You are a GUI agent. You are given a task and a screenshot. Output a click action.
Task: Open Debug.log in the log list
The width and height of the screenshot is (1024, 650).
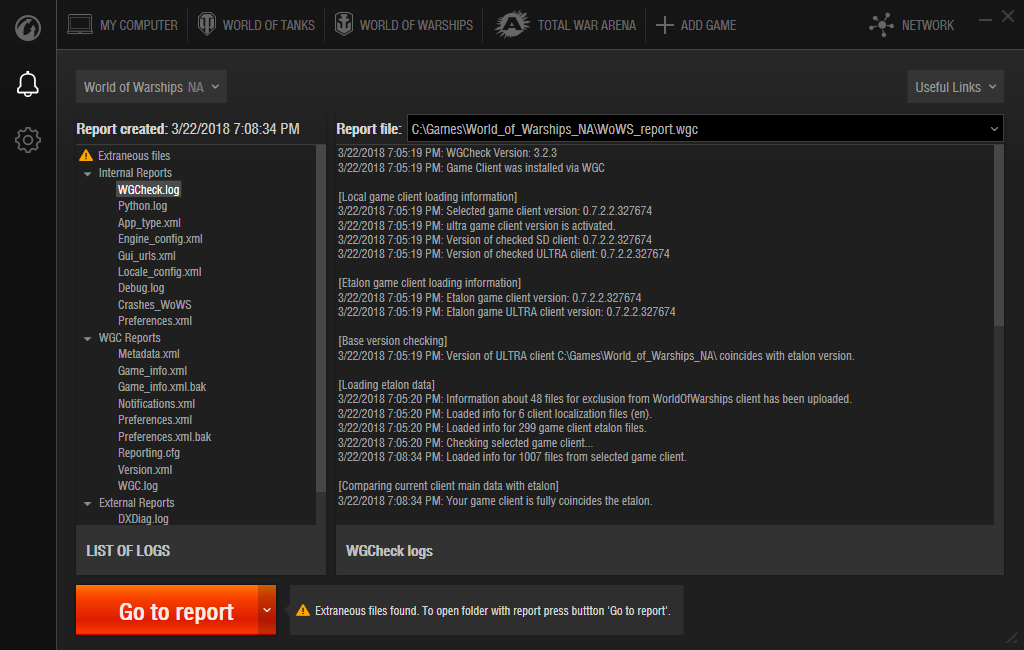click(x=141, y=288)
